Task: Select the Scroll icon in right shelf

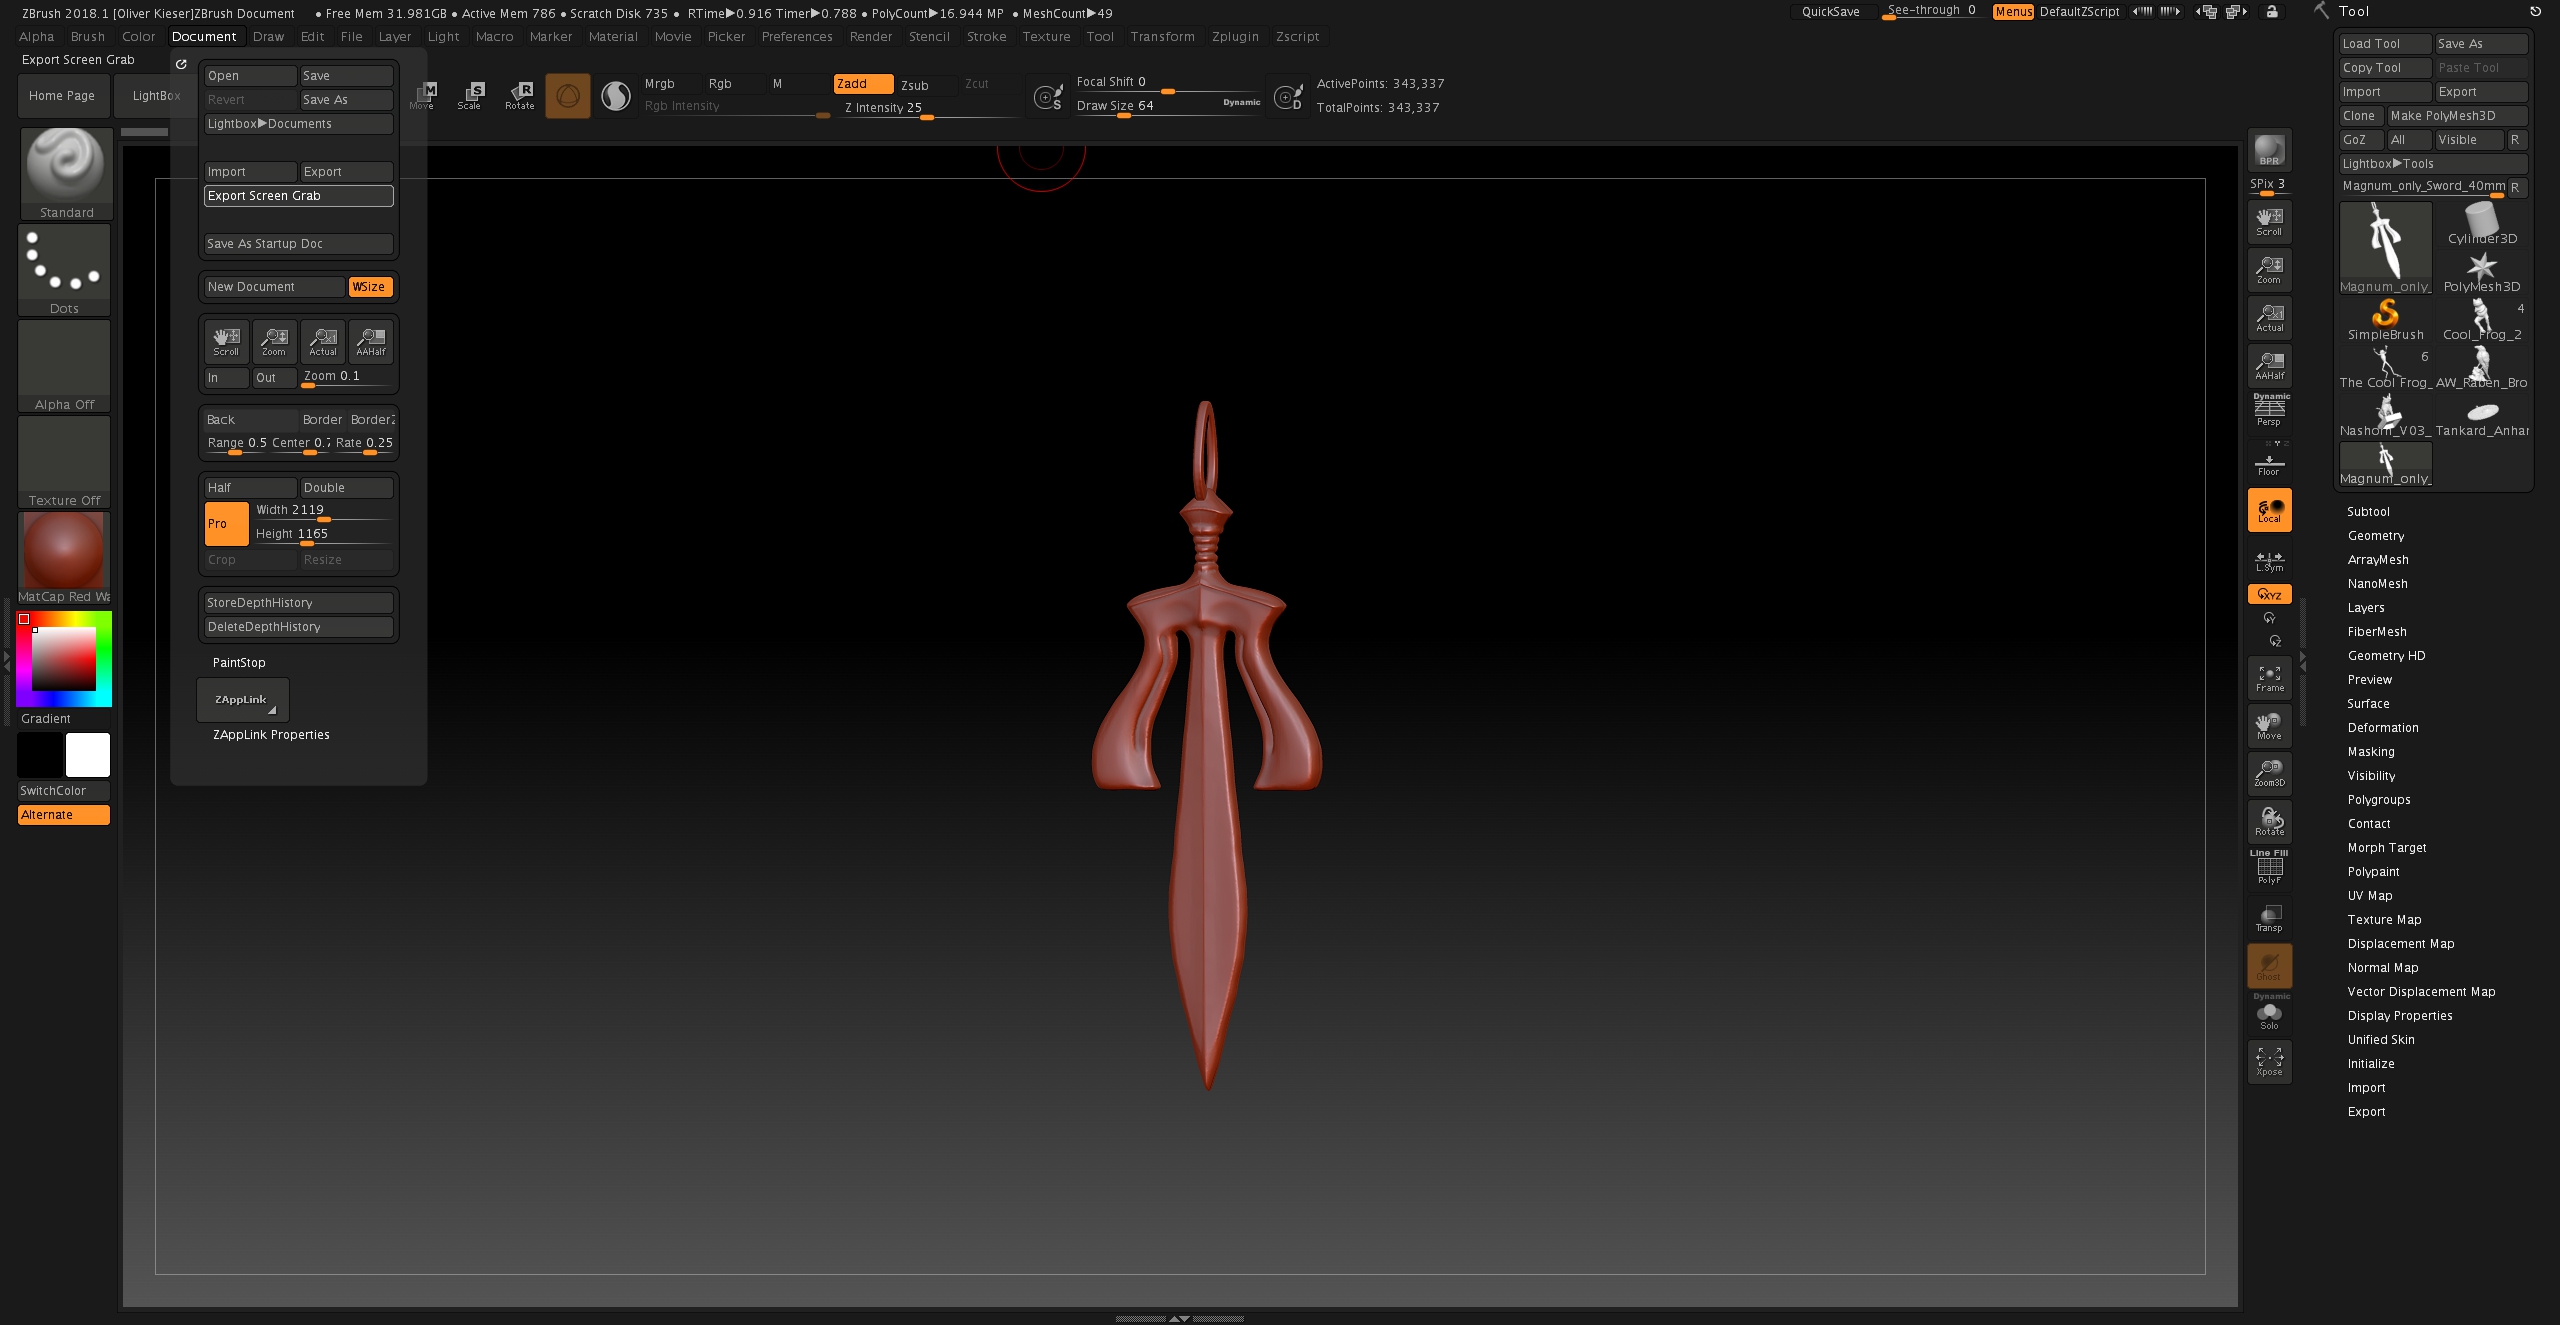Action: (2269, 221)
